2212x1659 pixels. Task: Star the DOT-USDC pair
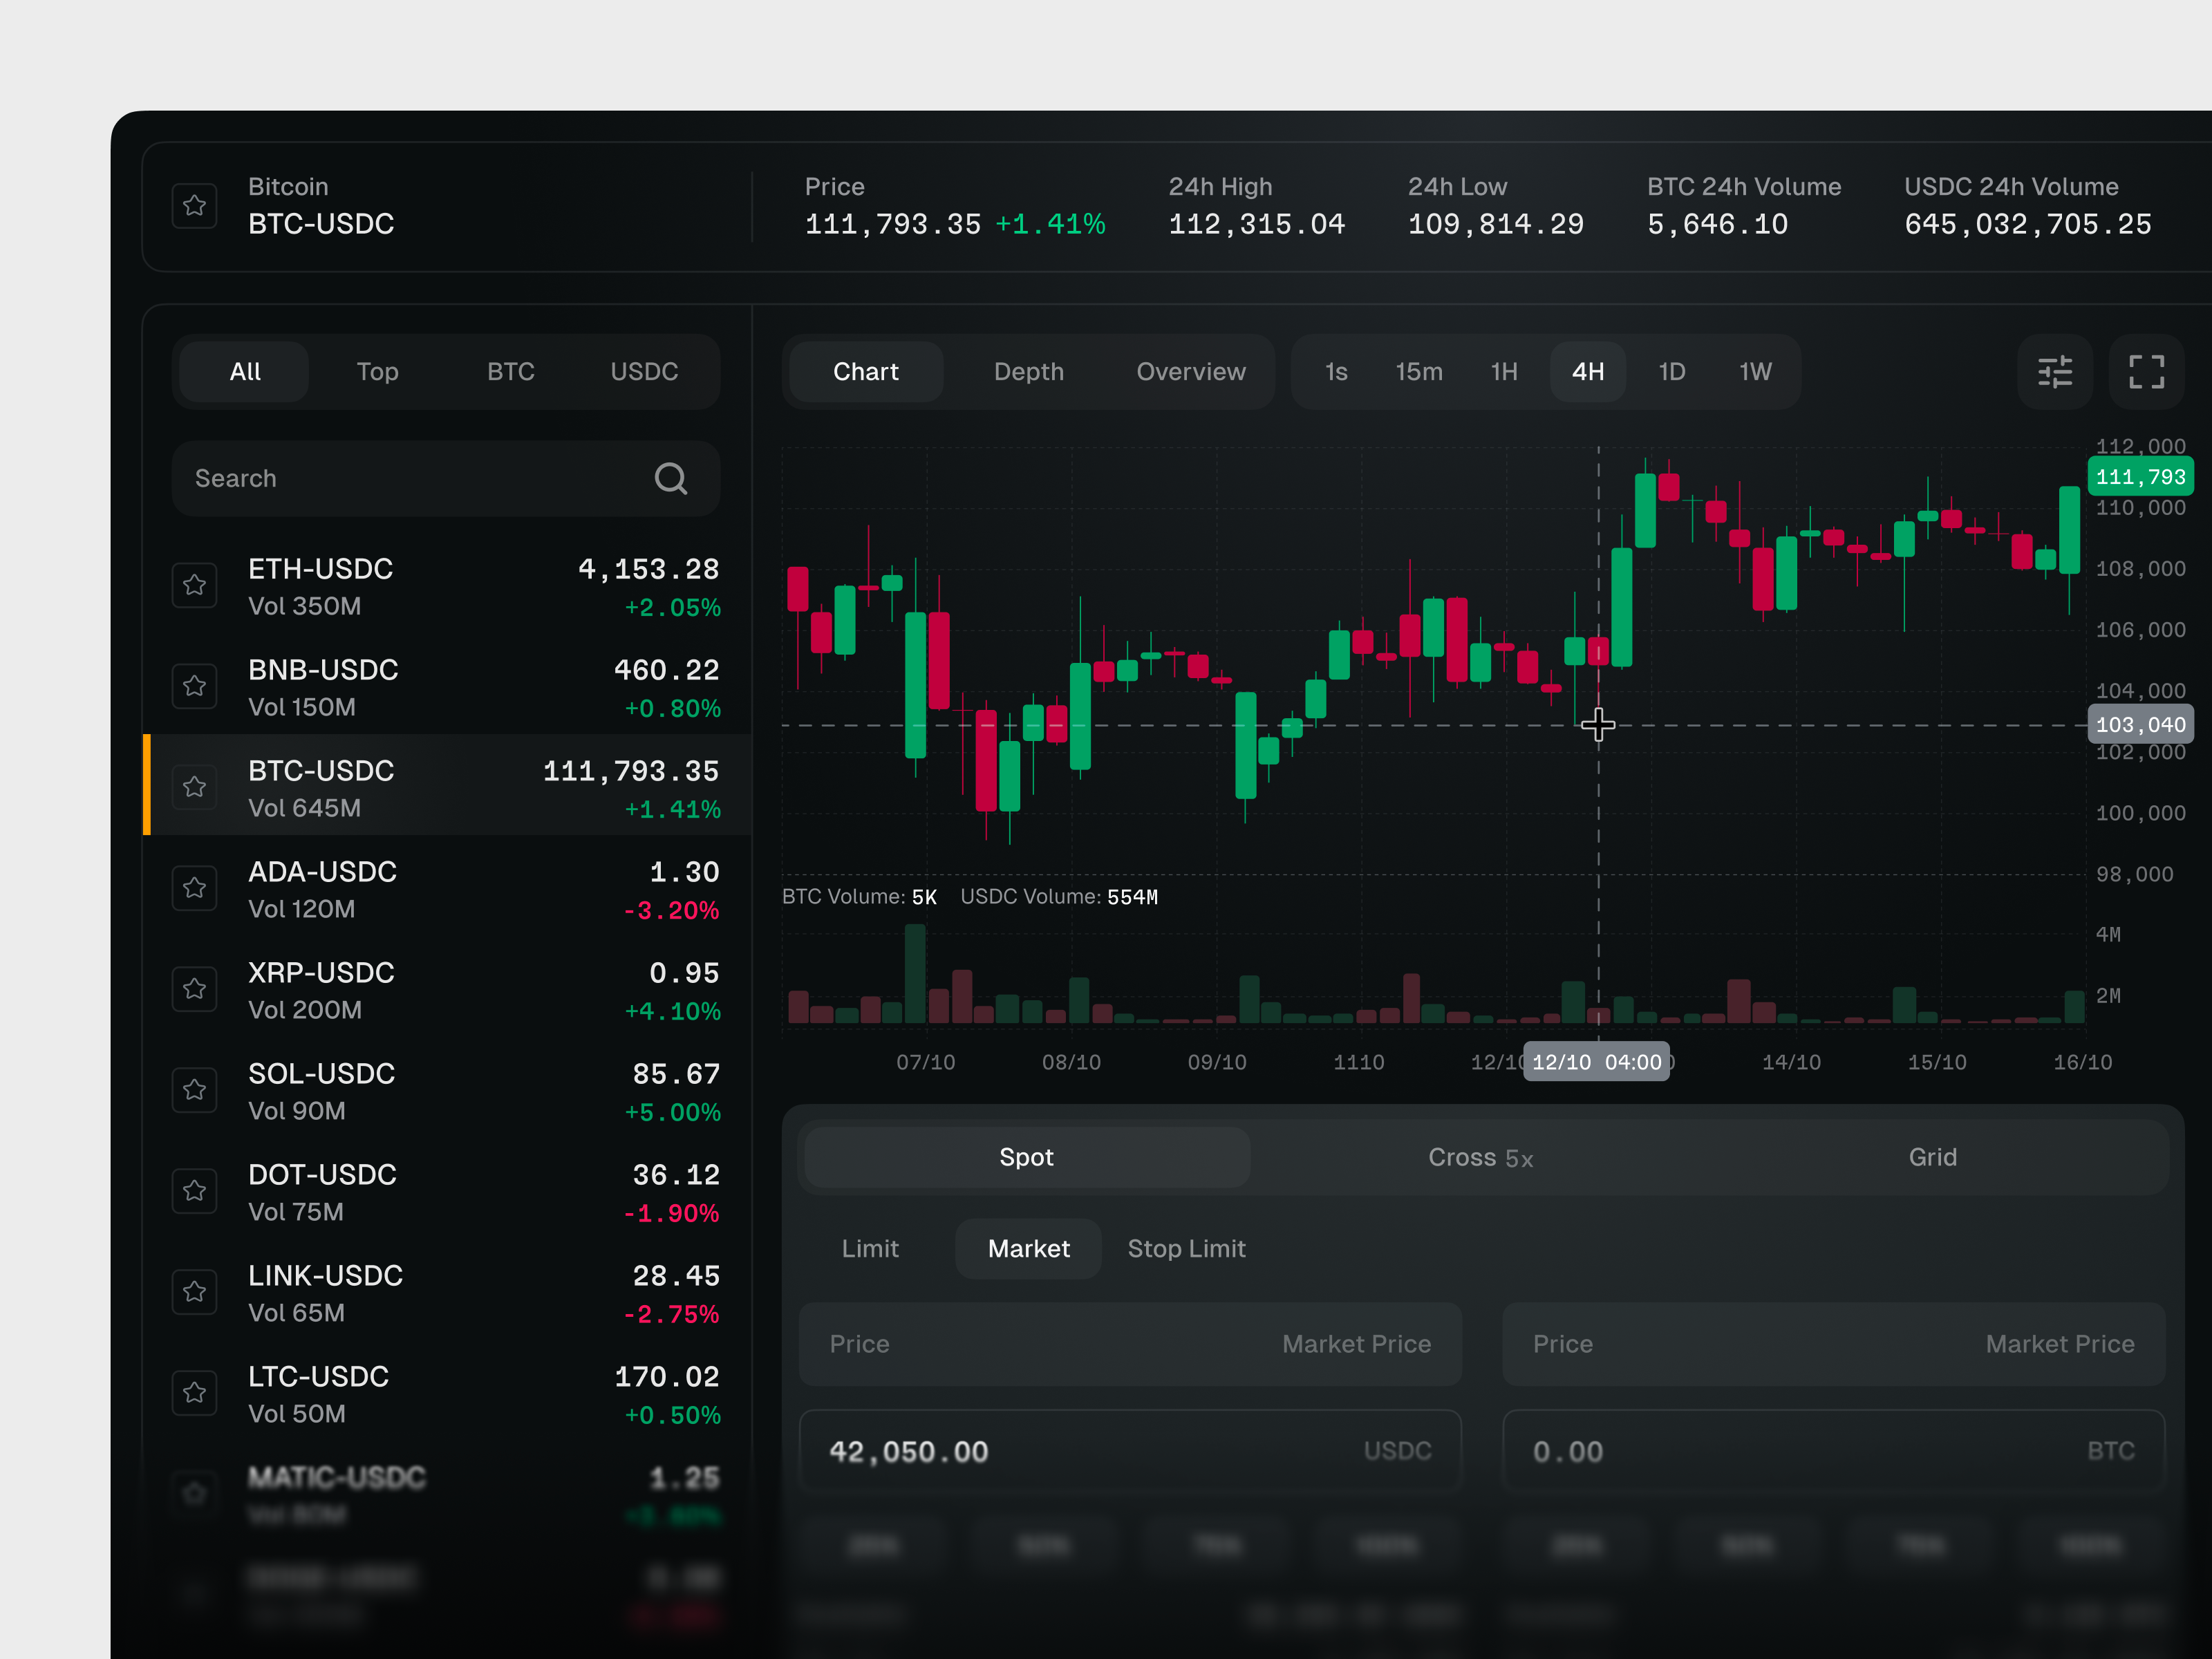click(196, 1191)
